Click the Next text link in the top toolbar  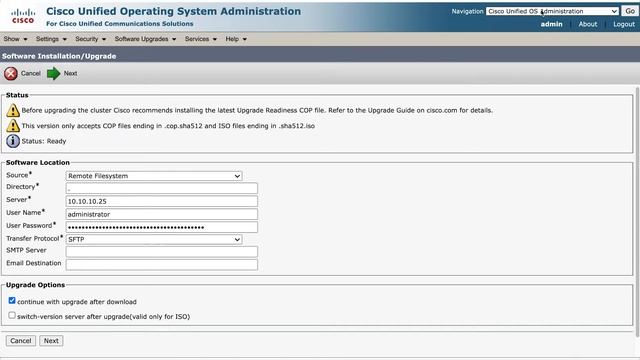(x=70, y=73)
